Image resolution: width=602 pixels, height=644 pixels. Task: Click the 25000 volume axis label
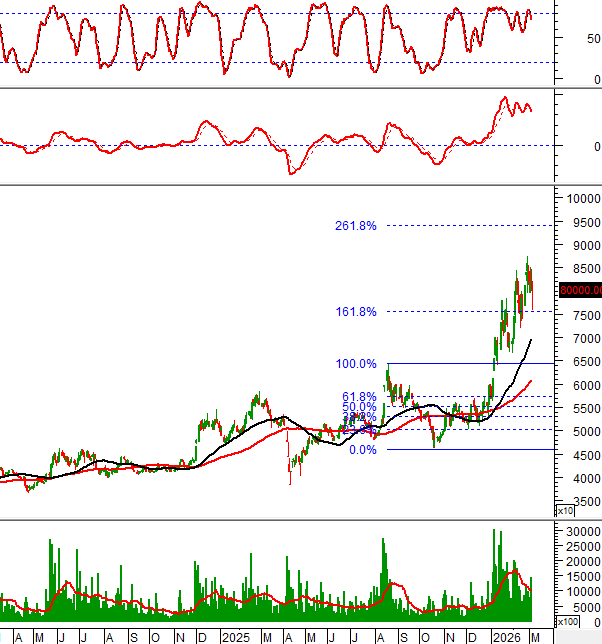(581, 545)
